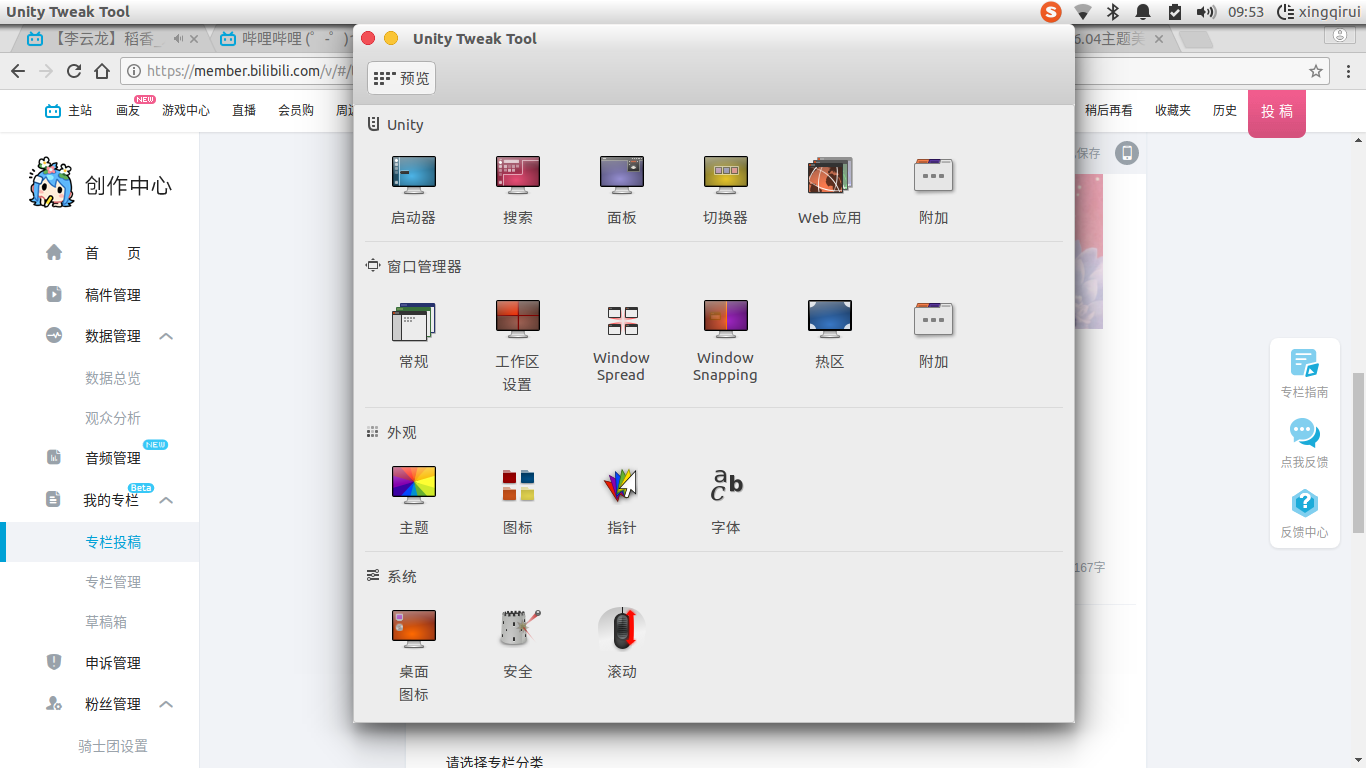The image size is (1366, 768).
Task: Open the network indicator in top bar
Action: 1082,12
